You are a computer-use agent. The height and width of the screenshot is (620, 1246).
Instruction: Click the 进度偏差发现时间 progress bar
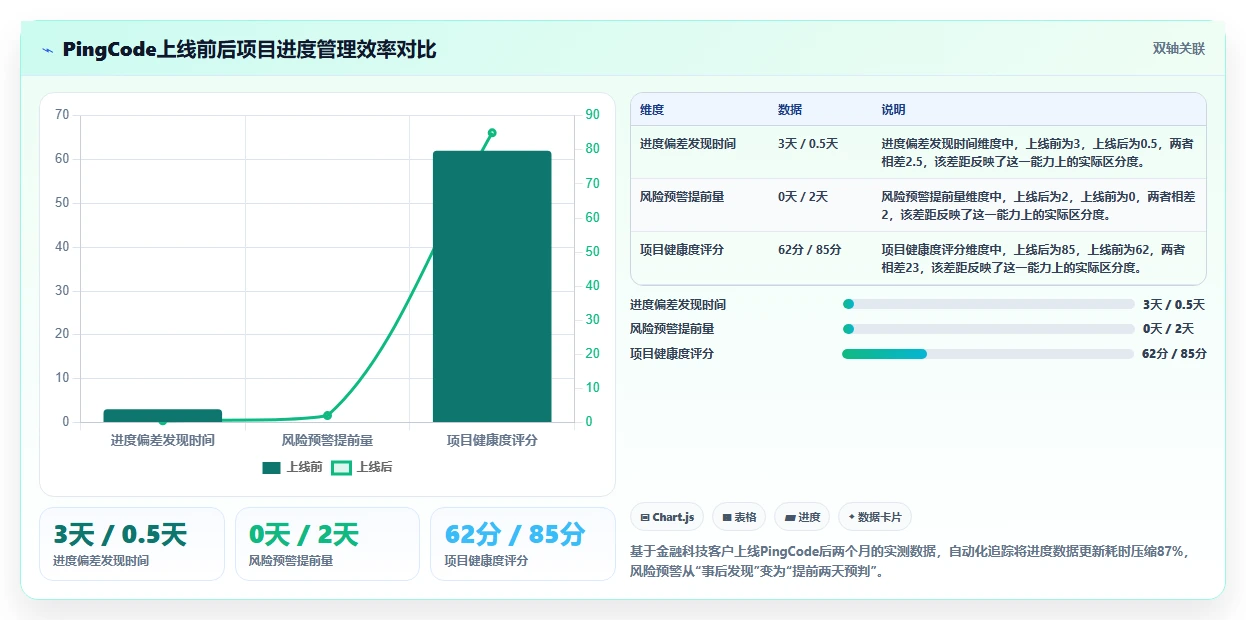pos(988,304)
